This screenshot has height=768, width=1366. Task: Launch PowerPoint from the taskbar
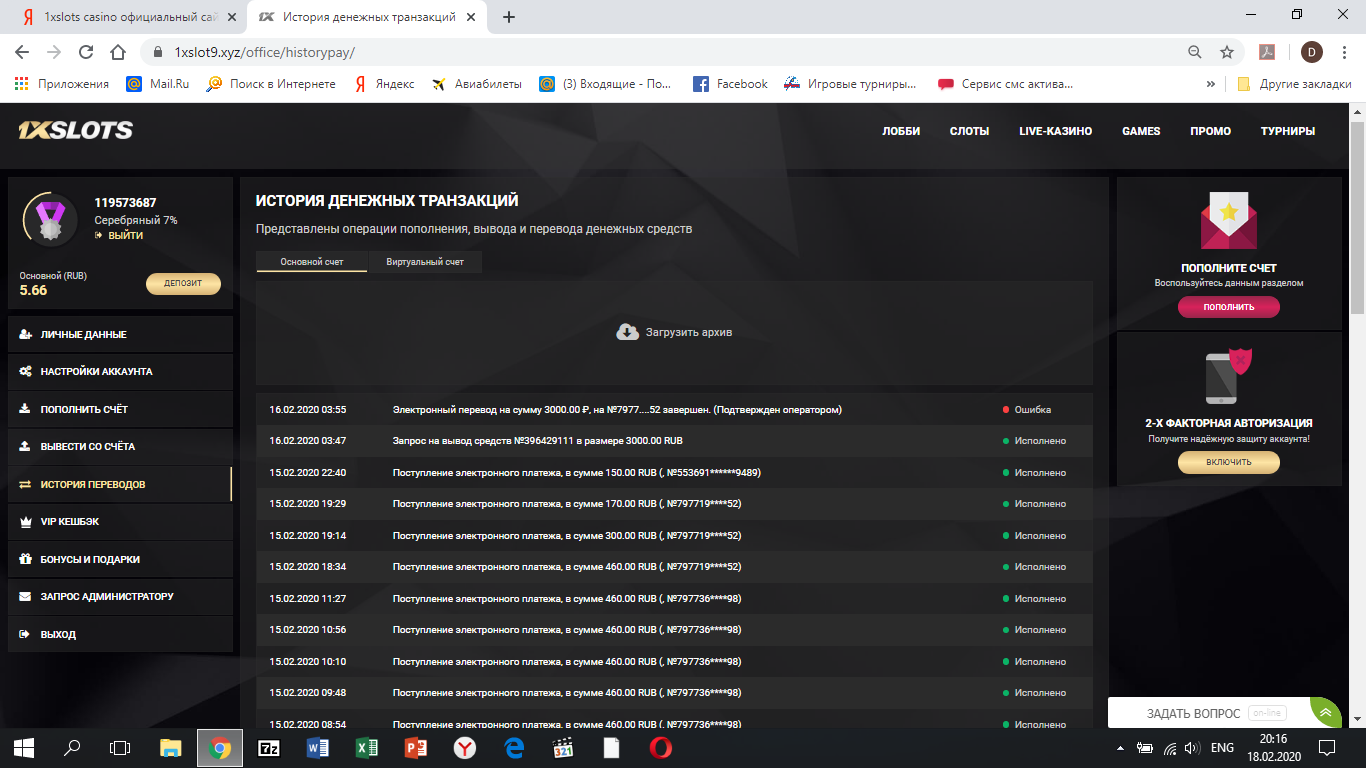click(x=416, y=747)
